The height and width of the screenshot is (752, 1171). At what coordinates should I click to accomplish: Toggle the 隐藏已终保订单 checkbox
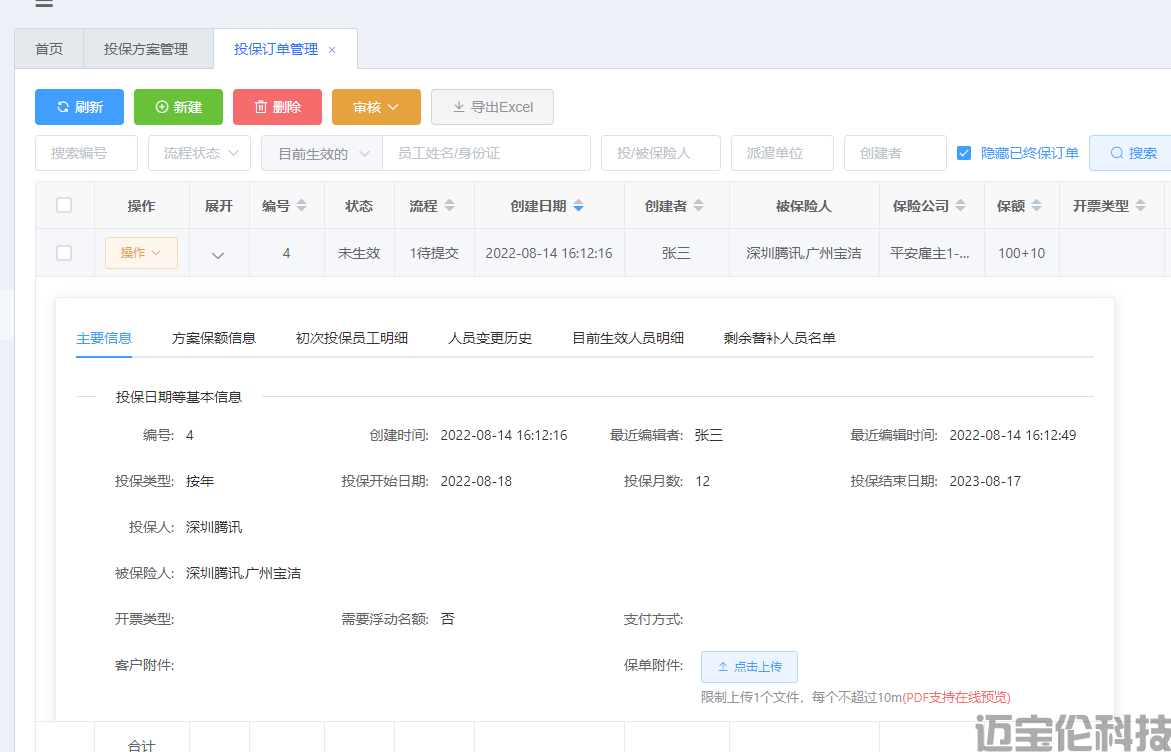(x=964, y=153)
